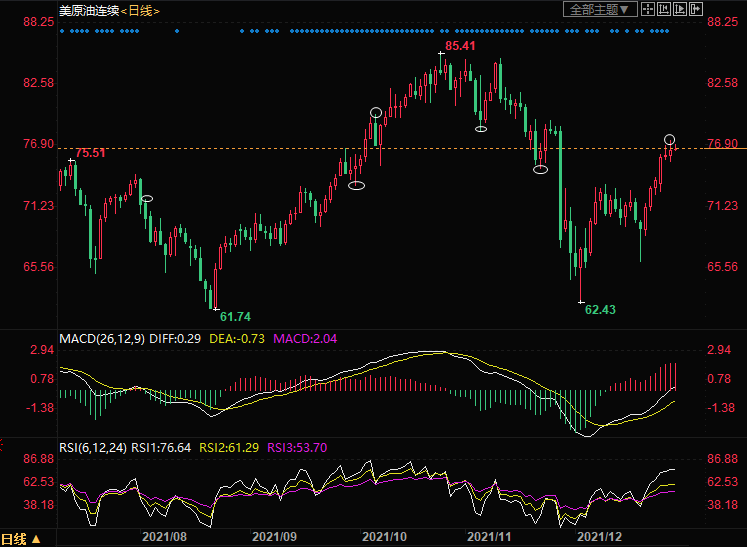Click the <日线> period label in chart title
The image size is (747, 547).
coord(144,10)
